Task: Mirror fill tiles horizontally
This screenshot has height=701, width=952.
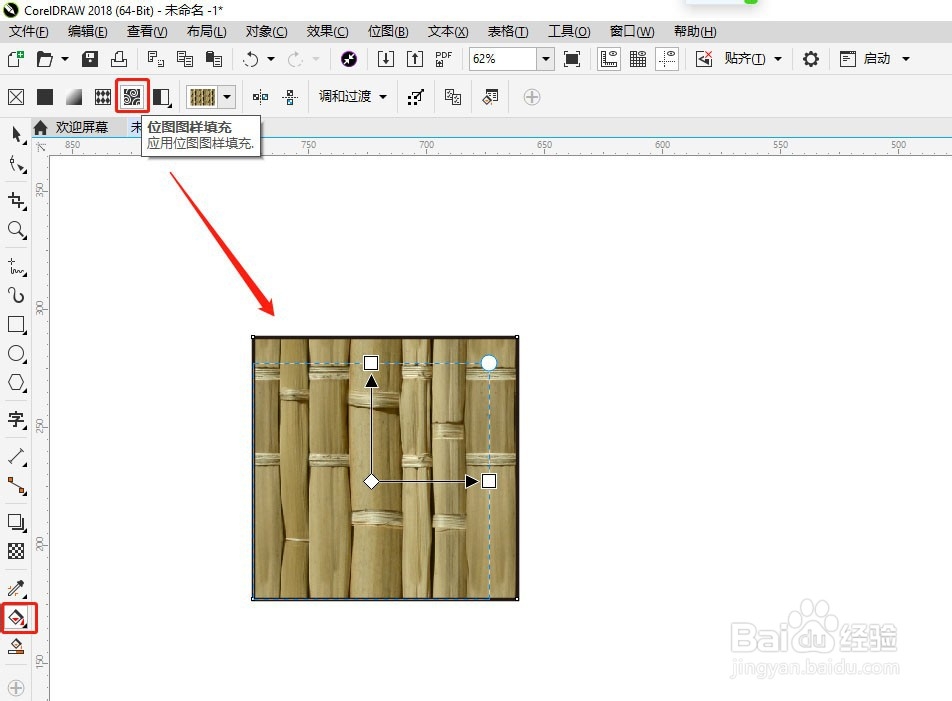Action: [x=260, y=97]
